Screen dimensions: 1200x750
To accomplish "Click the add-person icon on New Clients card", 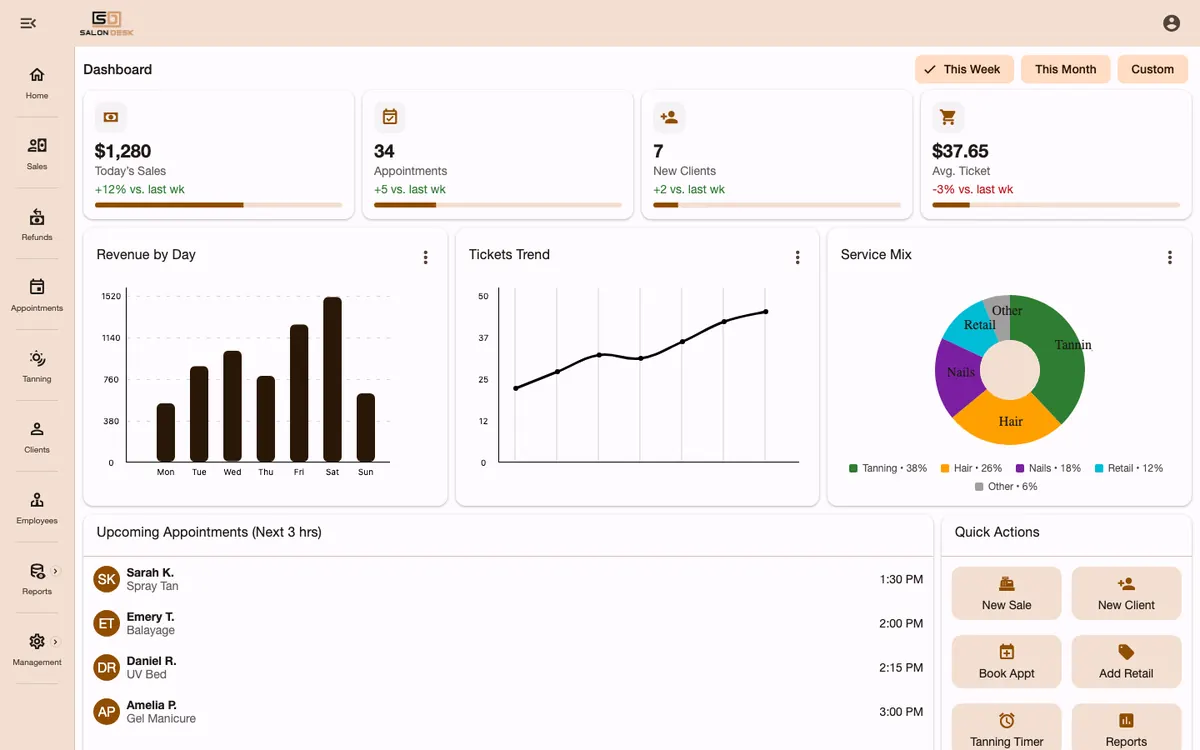I will [669, 117].
